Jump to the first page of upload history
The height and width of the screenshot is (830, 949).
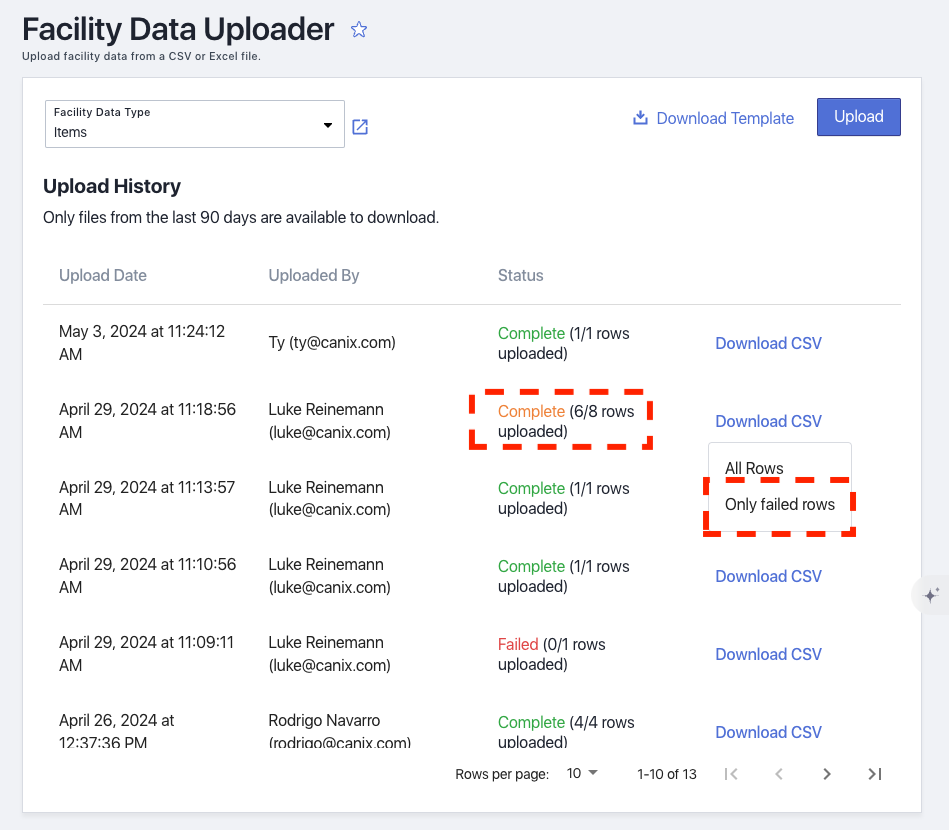(731, 773)
